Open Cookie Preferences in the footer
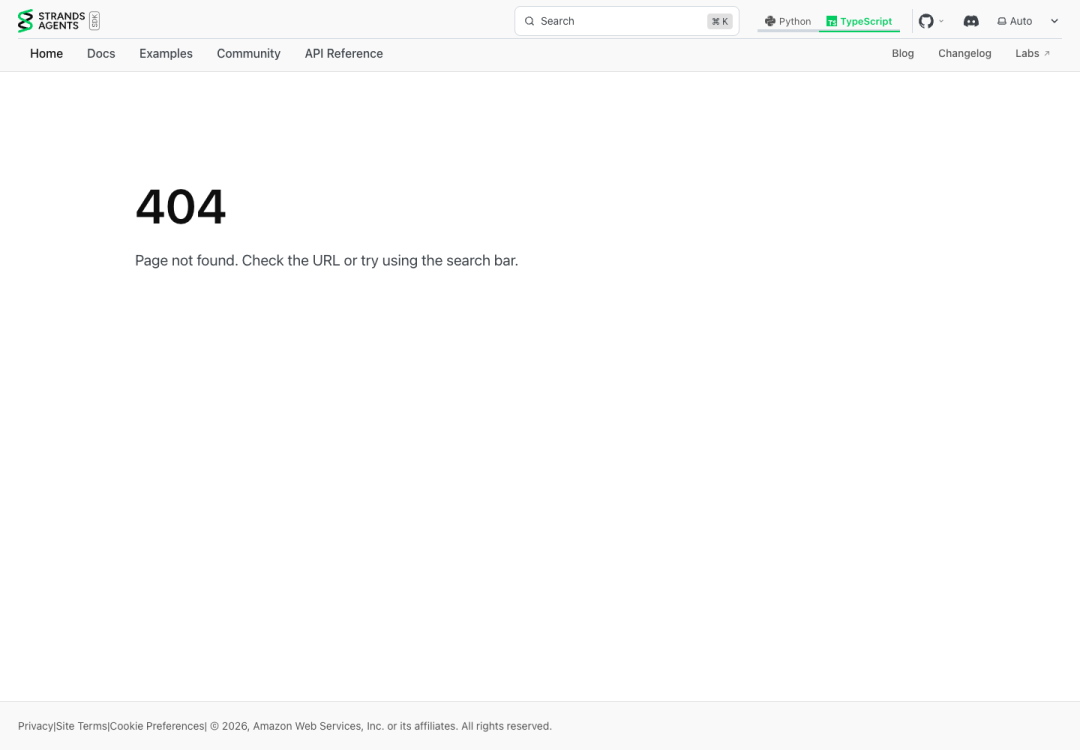The image size is (1080, 750). (157, 726)
